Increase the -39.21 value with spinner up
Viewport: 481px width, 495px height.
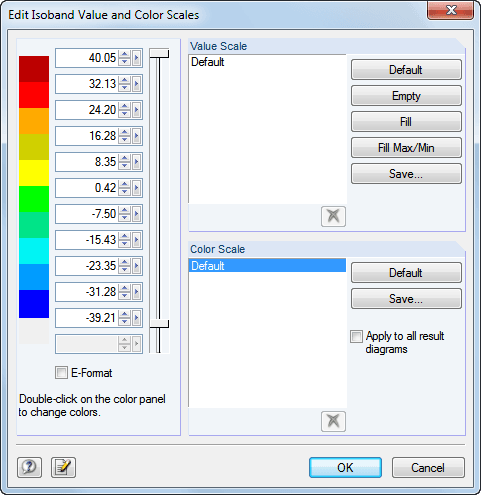tap(125, 315)
